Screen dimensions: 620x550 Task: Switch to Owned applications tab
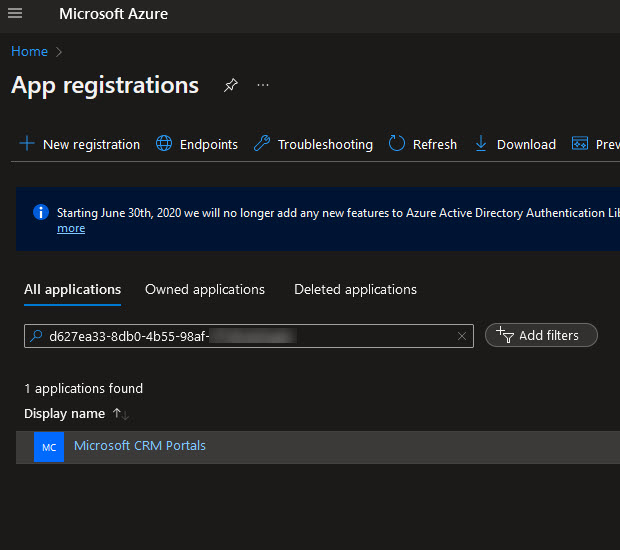pyautogui.click(x=205, y=289)
